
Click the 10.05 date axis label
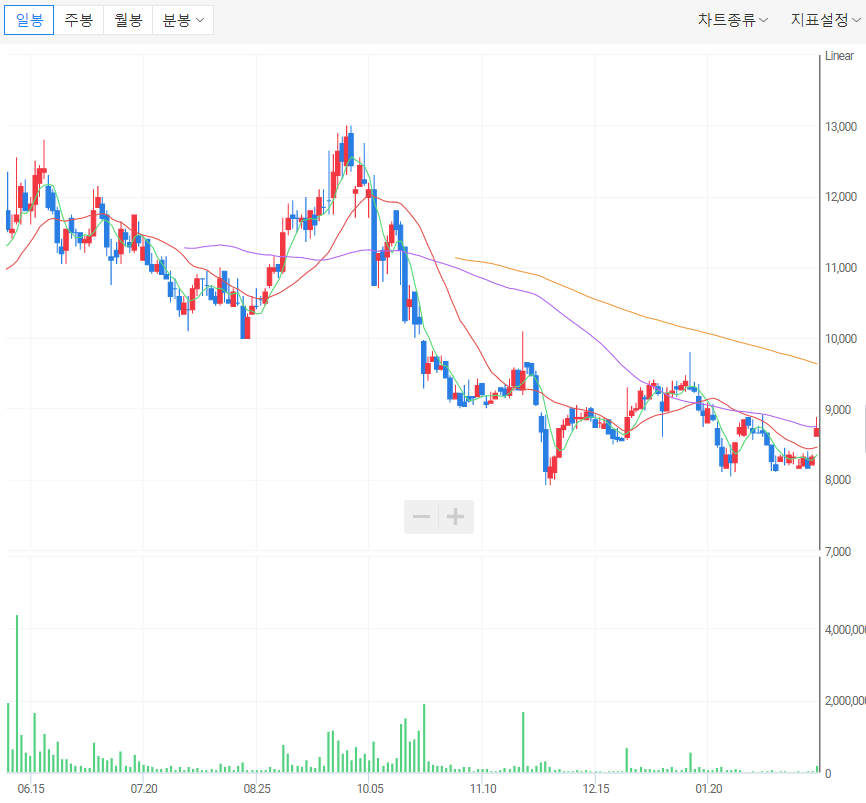point(369,789)
